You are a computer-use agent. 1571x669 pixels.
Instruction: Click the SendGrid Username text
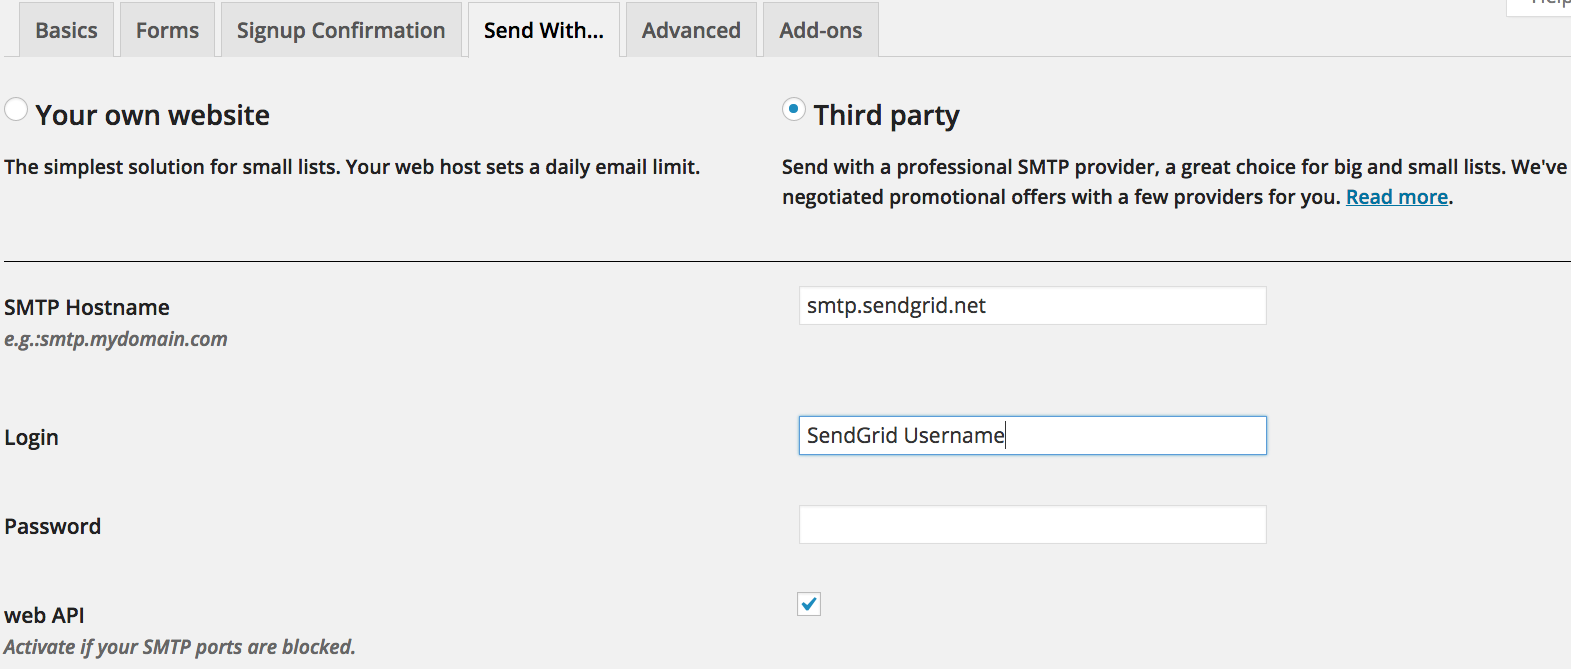click(903, 435)
